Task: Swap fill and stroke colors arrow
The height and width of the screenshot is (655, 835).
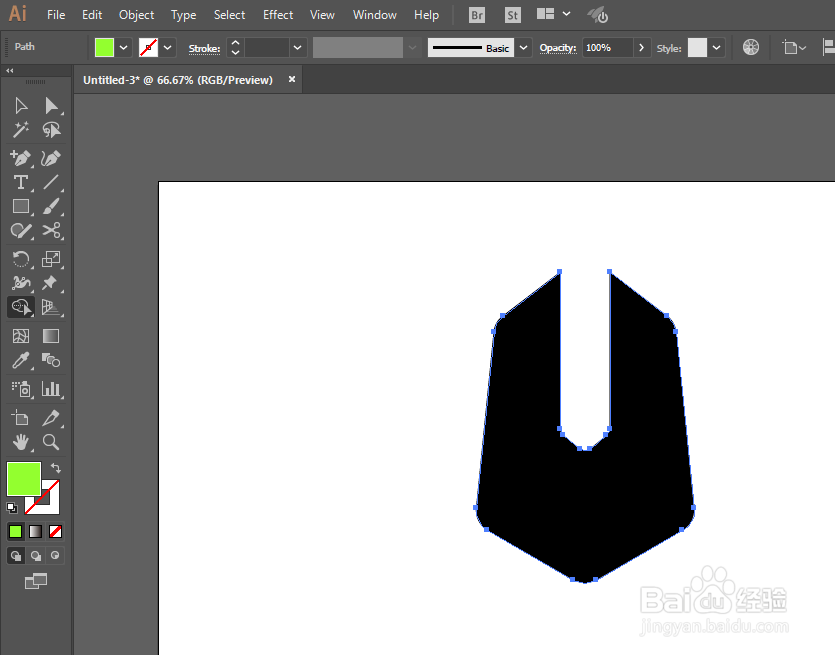Action: (x=56, y=468)
